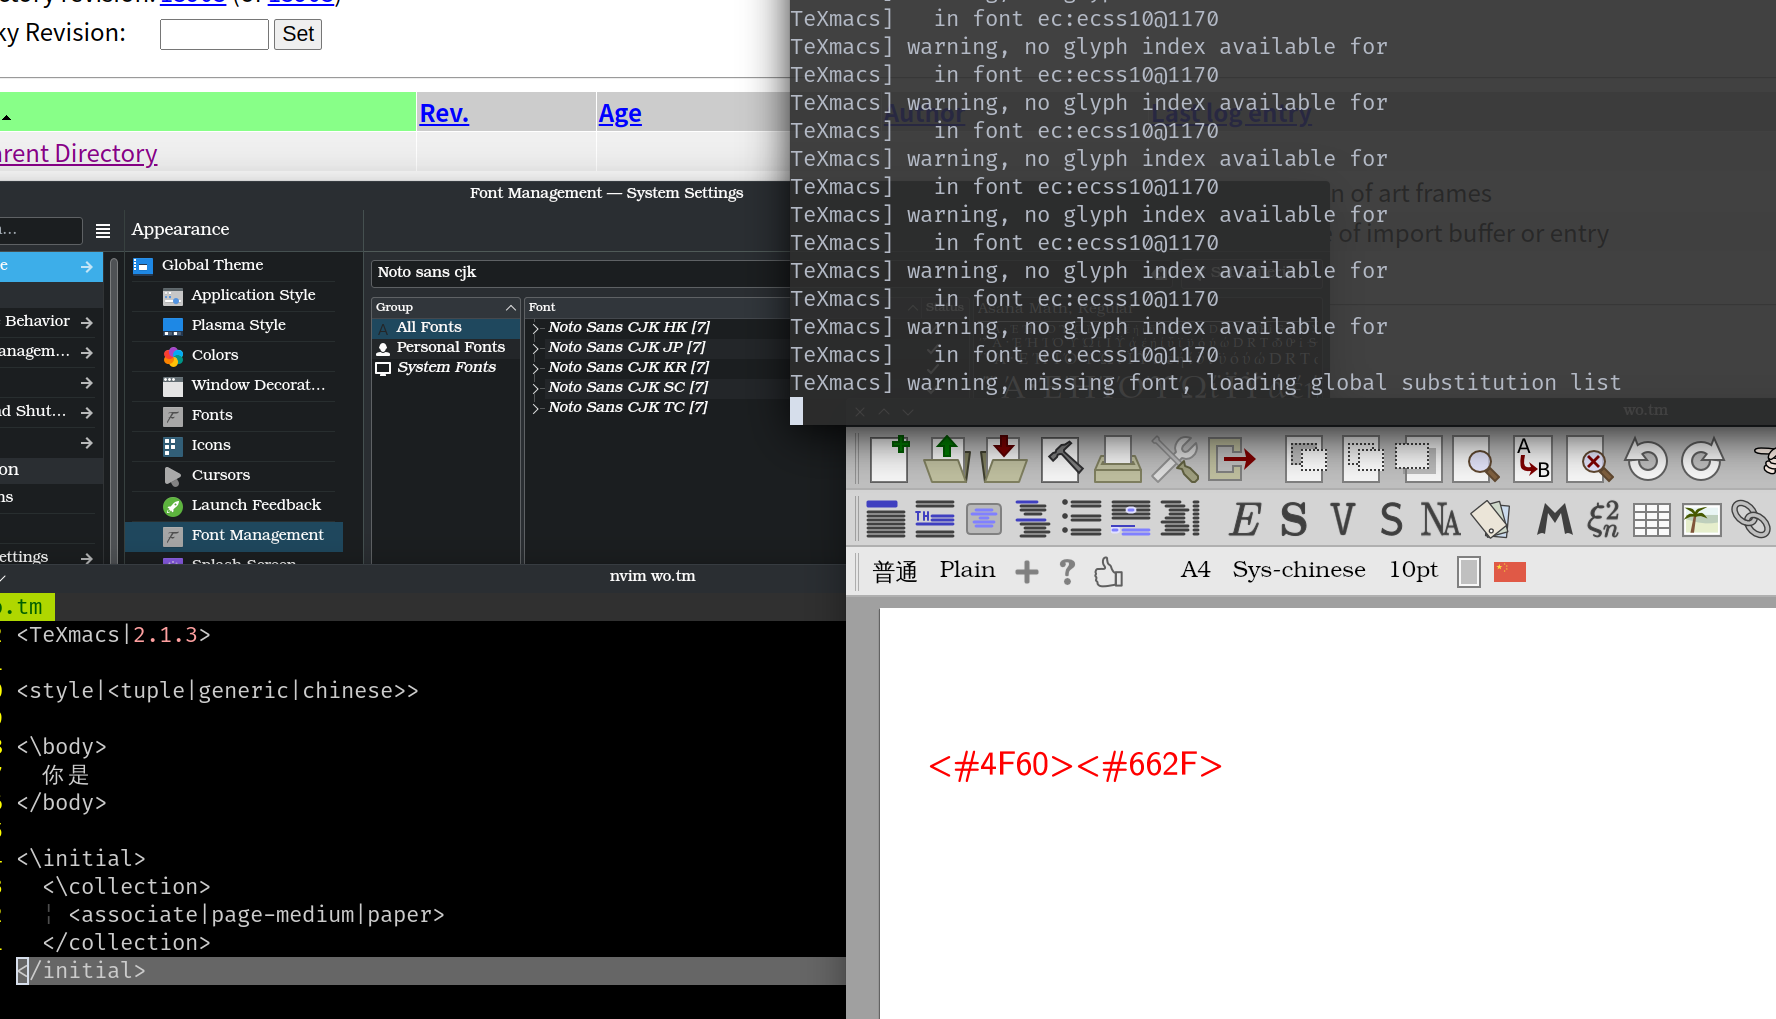This screenshot has width=1776, height=1019.
Task: Click the Noto sans cjk search field
Action: click(x=581, y=272)
